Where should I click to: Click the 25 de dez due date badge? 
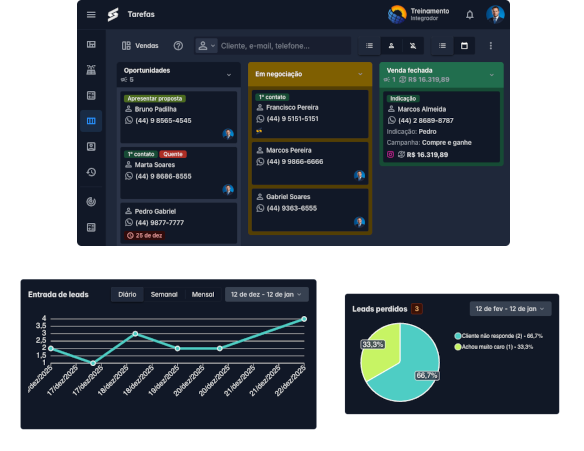[x=145, y=235]
